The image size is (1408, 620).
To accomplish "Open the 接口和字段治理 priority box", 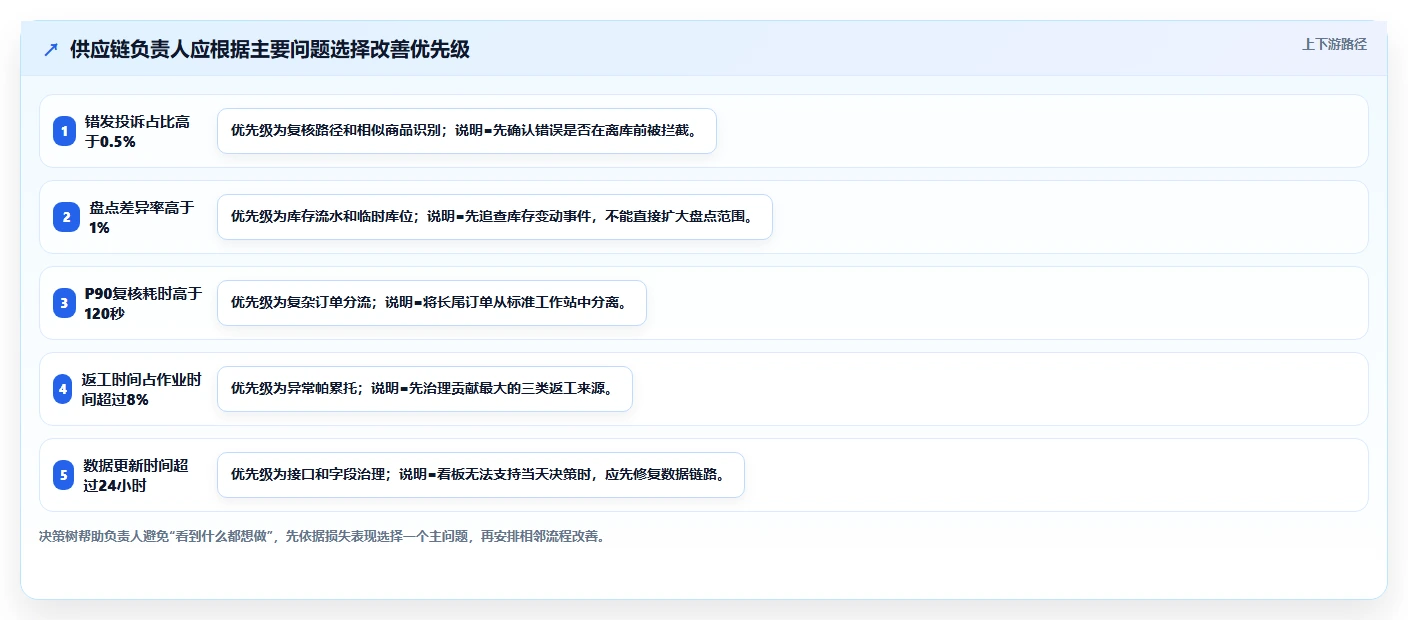I will [481, 475].
